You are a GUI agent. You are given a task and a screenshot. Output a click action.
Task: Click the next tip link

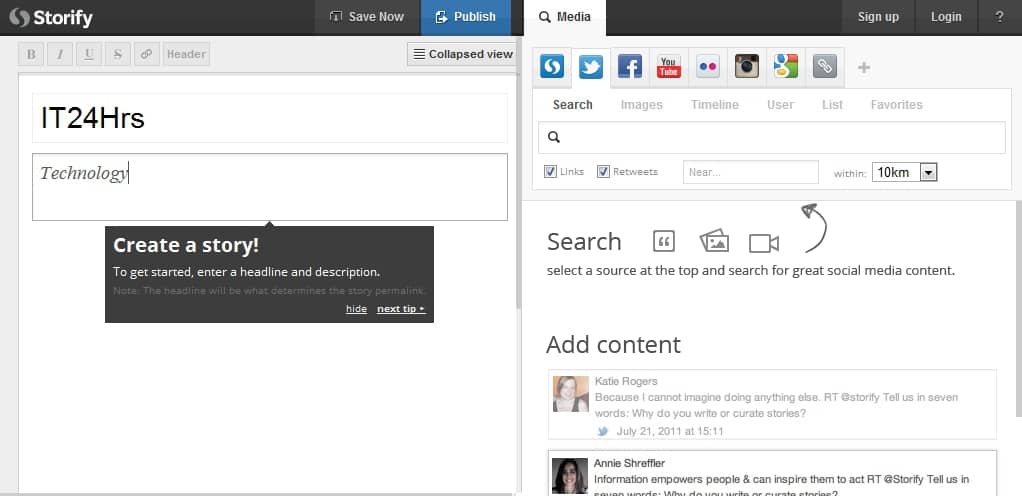tap(400, 309)
